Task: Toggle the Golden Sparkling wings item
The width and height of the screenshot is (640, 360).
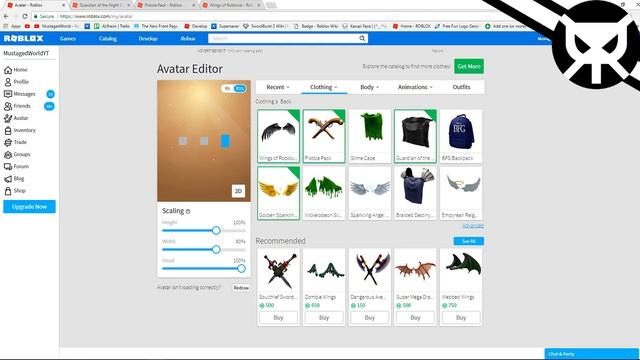Action: tap(278, 193)
